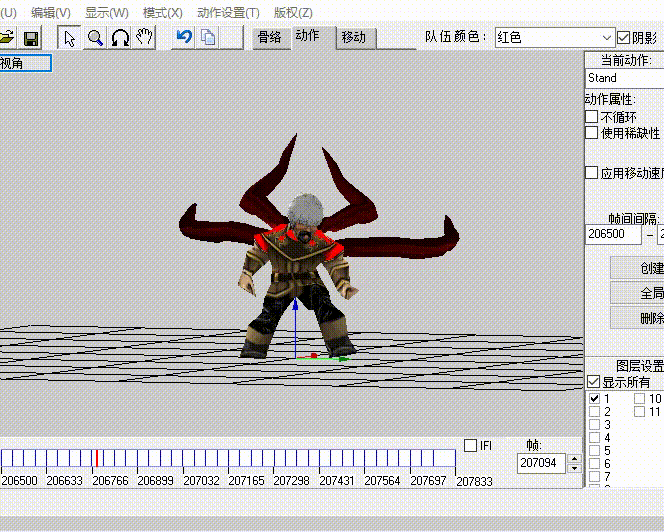Click the 全局 button
This screenshot has width=664, height=532.
[637, 293]
